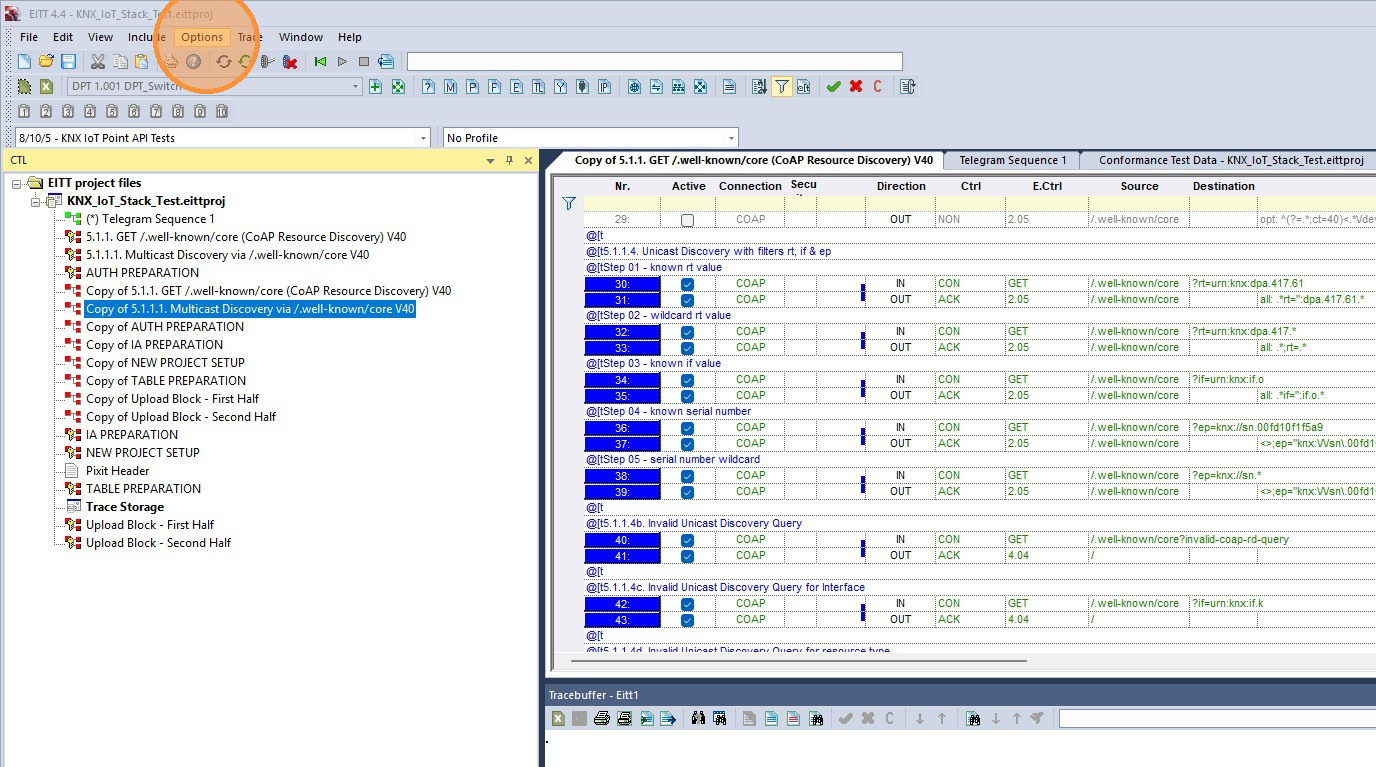Click the green step-to-start playback icon
This screenshot has height=767, width=1376.
click(x=320, y=62)
